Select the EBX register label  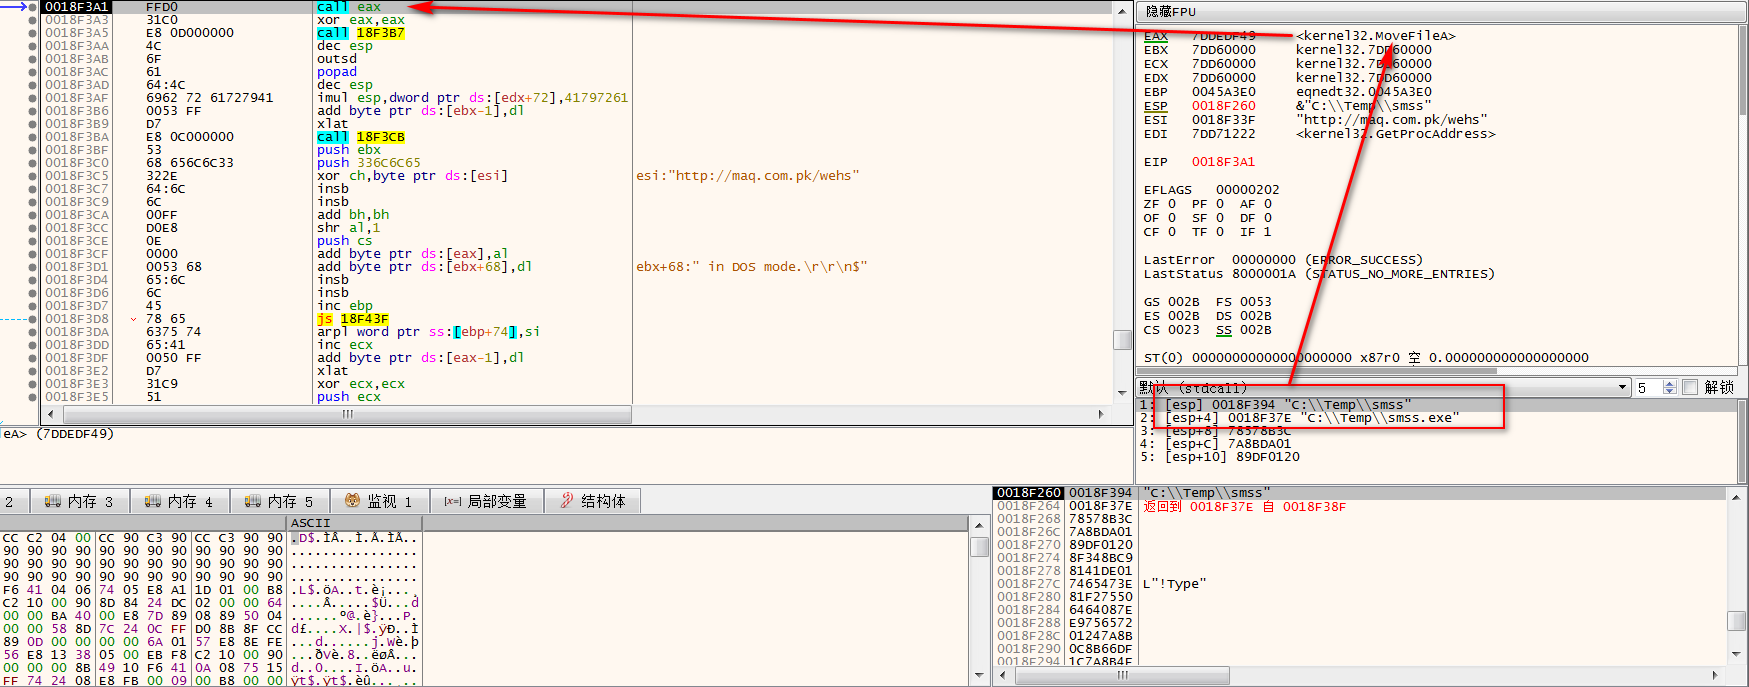[x=1155, y=50]
